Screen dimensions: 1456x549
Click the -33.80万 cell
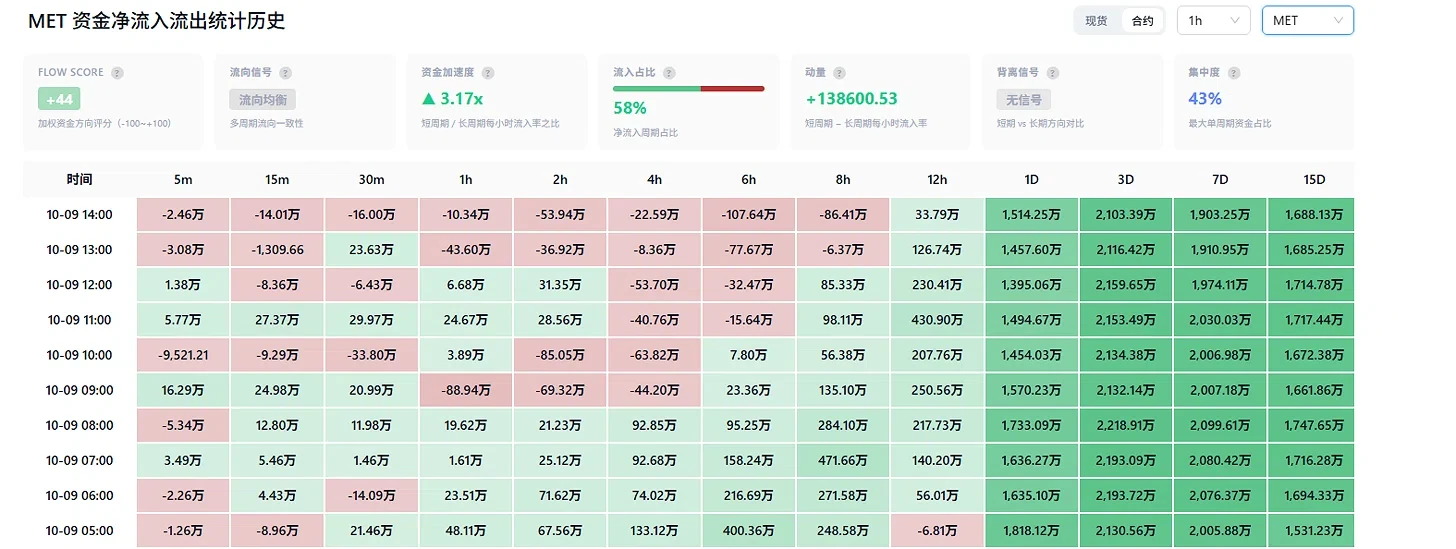click(x=371, y=355)
